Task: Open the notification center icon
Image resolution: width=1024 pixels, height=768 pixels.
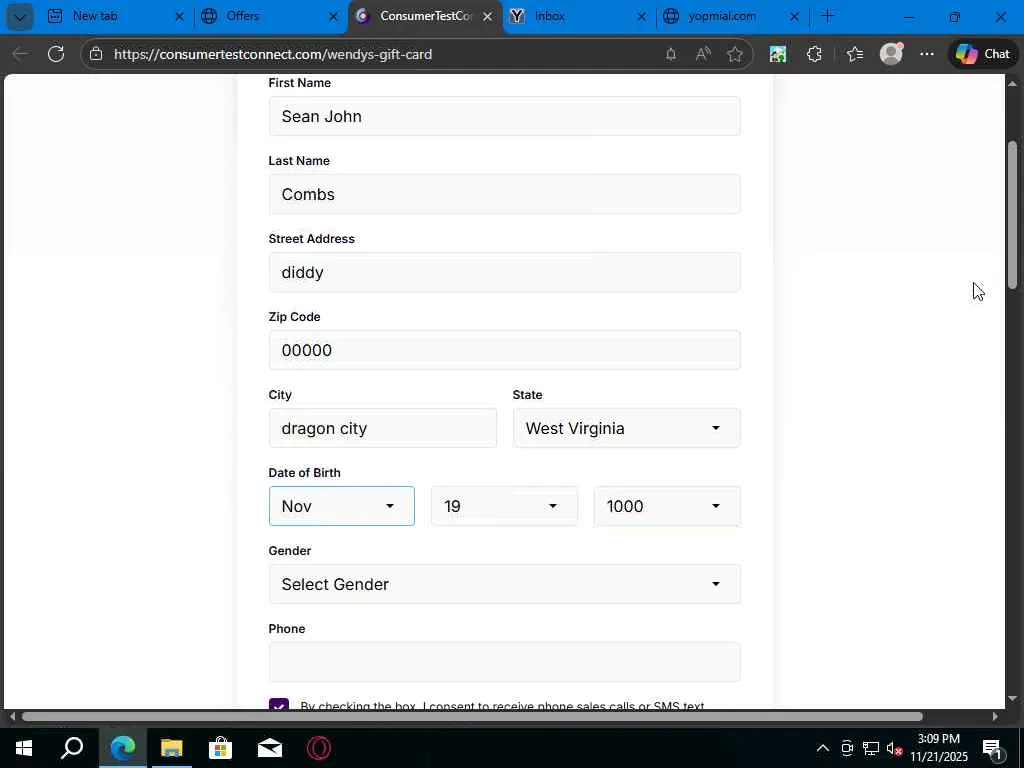Action: [x=993, y=748]
